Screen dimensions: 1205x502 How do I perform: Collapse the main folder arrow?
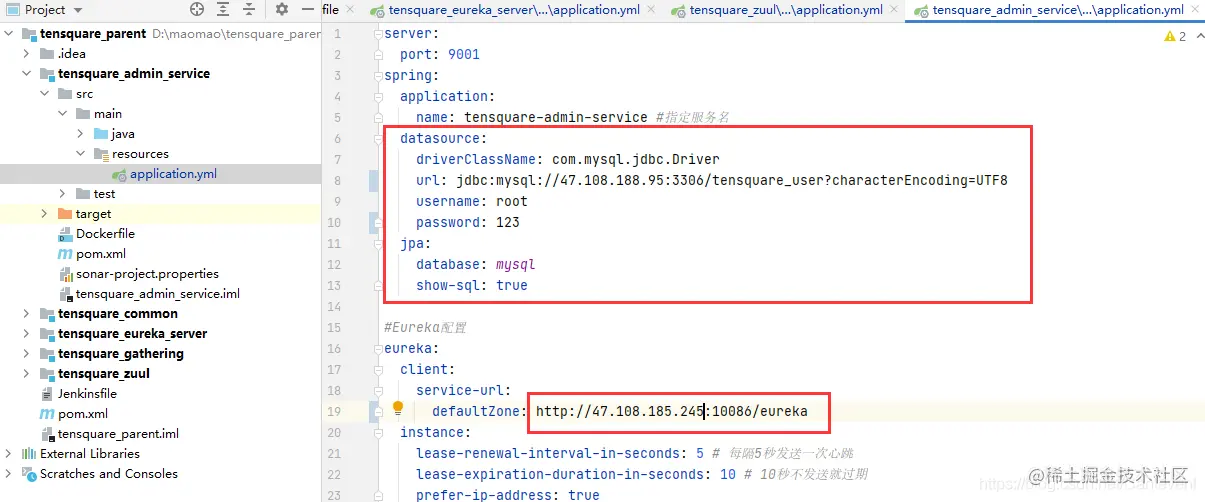[64, 113]
